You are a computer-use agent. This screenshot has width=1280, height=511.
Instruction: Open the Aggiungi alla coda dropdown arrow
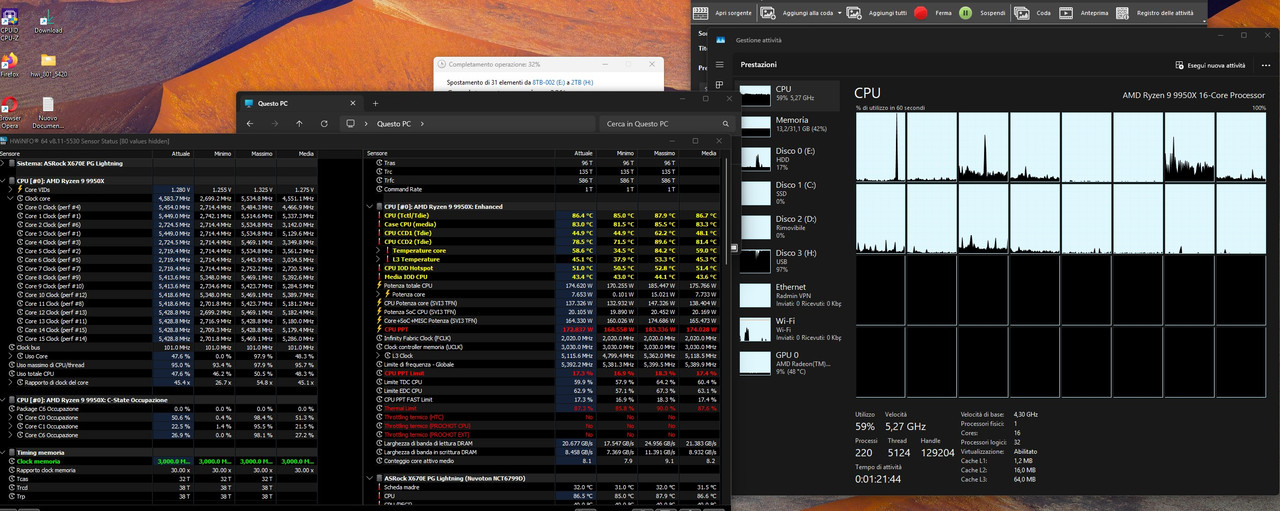point(838,13)
